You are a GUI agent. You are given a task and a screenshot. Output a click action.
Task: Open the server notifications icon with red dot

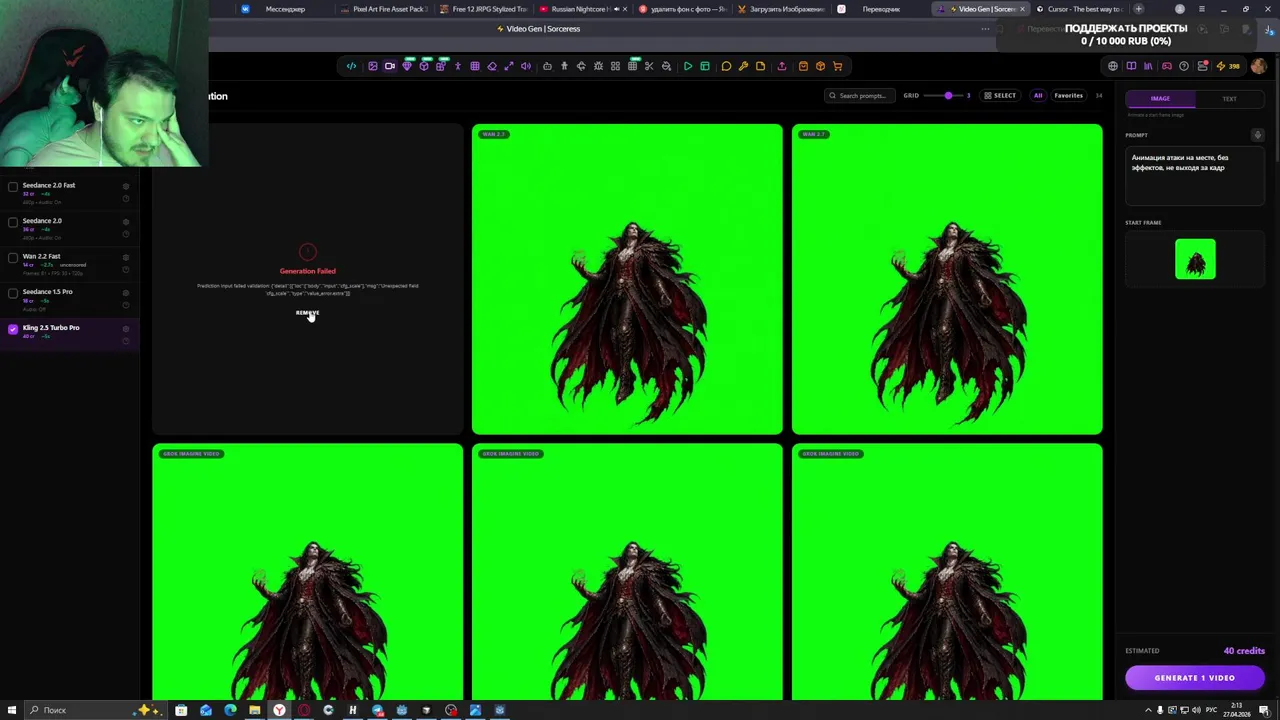point(1203,66)
